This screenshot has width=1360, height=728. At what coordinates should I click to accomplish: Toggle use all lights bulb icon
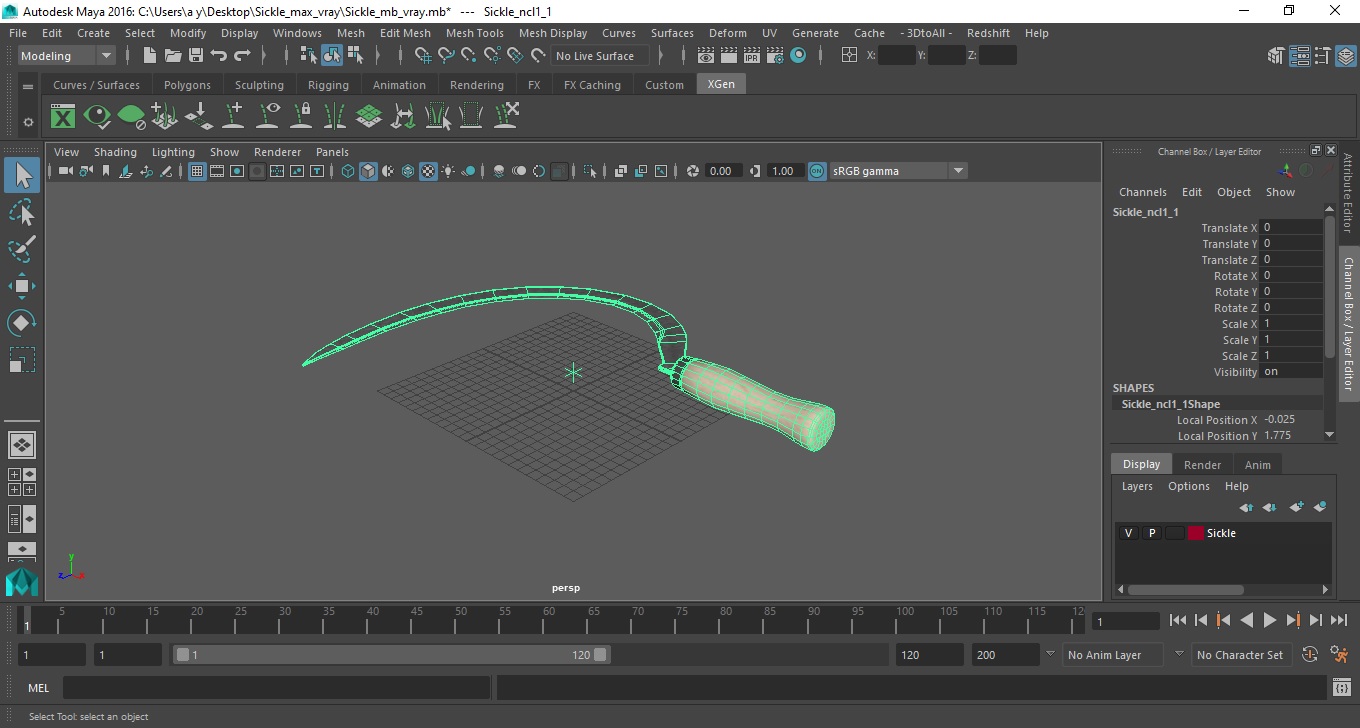[x=448, y=171]
